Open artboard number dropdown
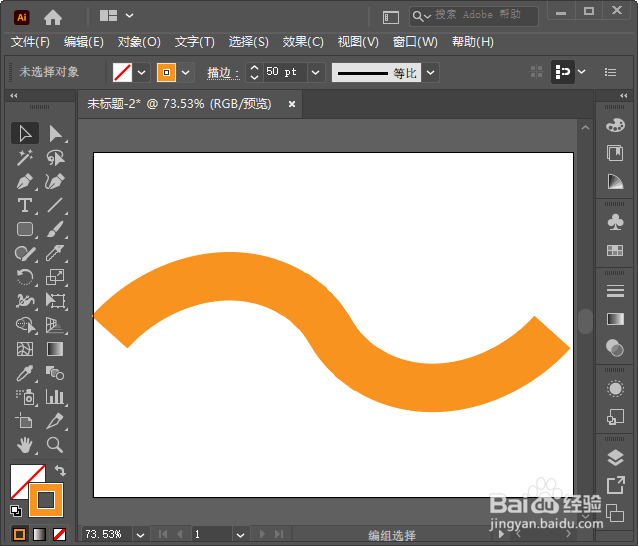 click(x=240, y=535)
